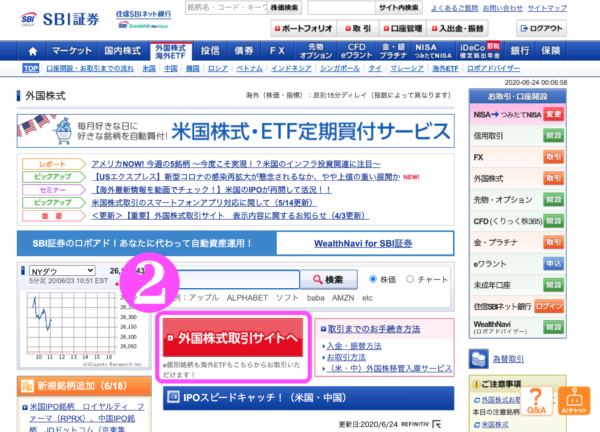Click the ロボアドバイザー submenu link

tap(493, 68)
